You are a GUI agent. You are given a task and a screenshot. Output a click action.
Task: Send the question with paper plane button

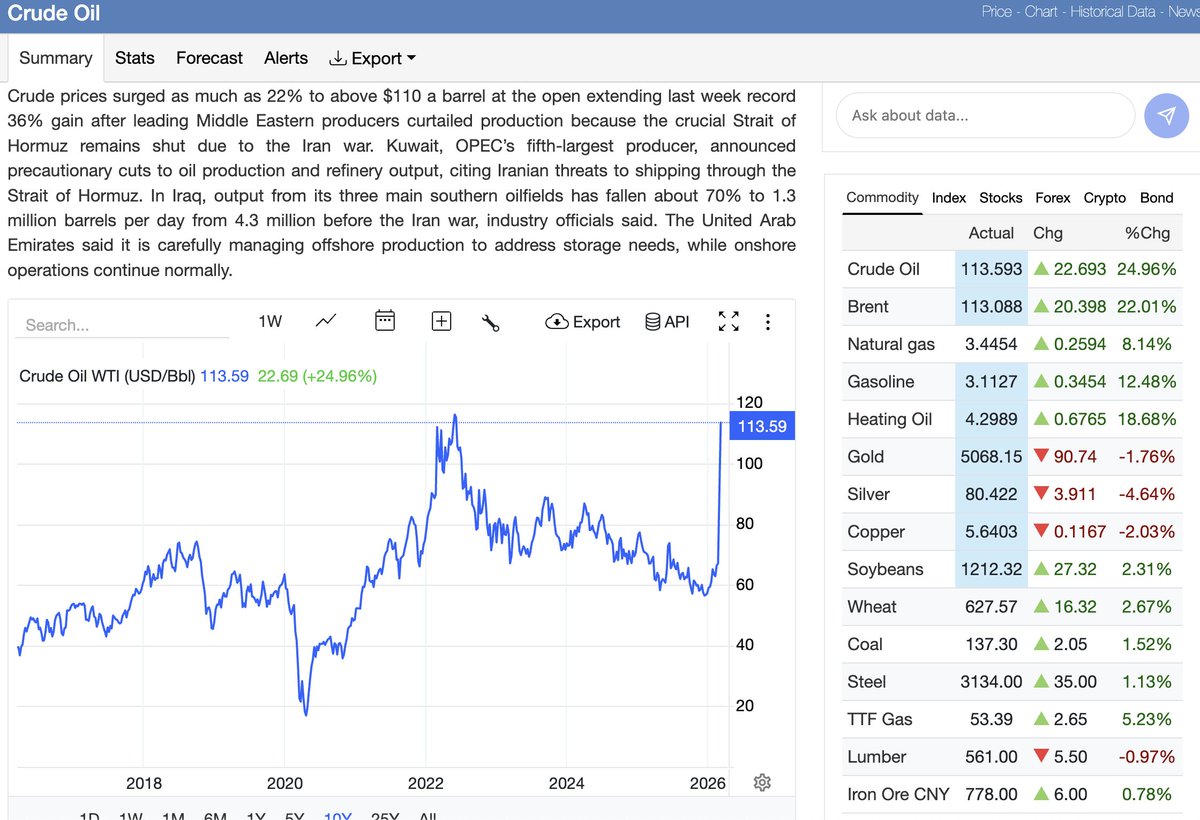pyautogui.click(x=1167, y=116)
